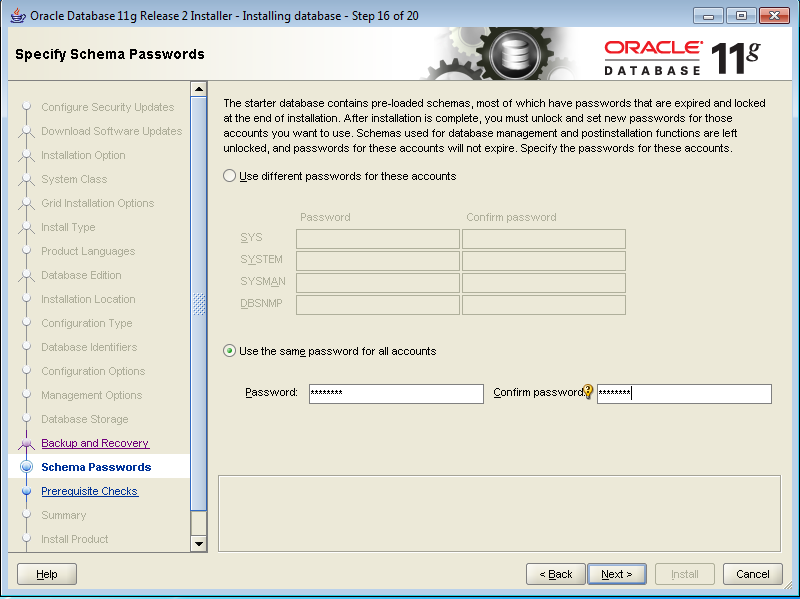Click the password warning lightbulb icon

coord(588,391)
